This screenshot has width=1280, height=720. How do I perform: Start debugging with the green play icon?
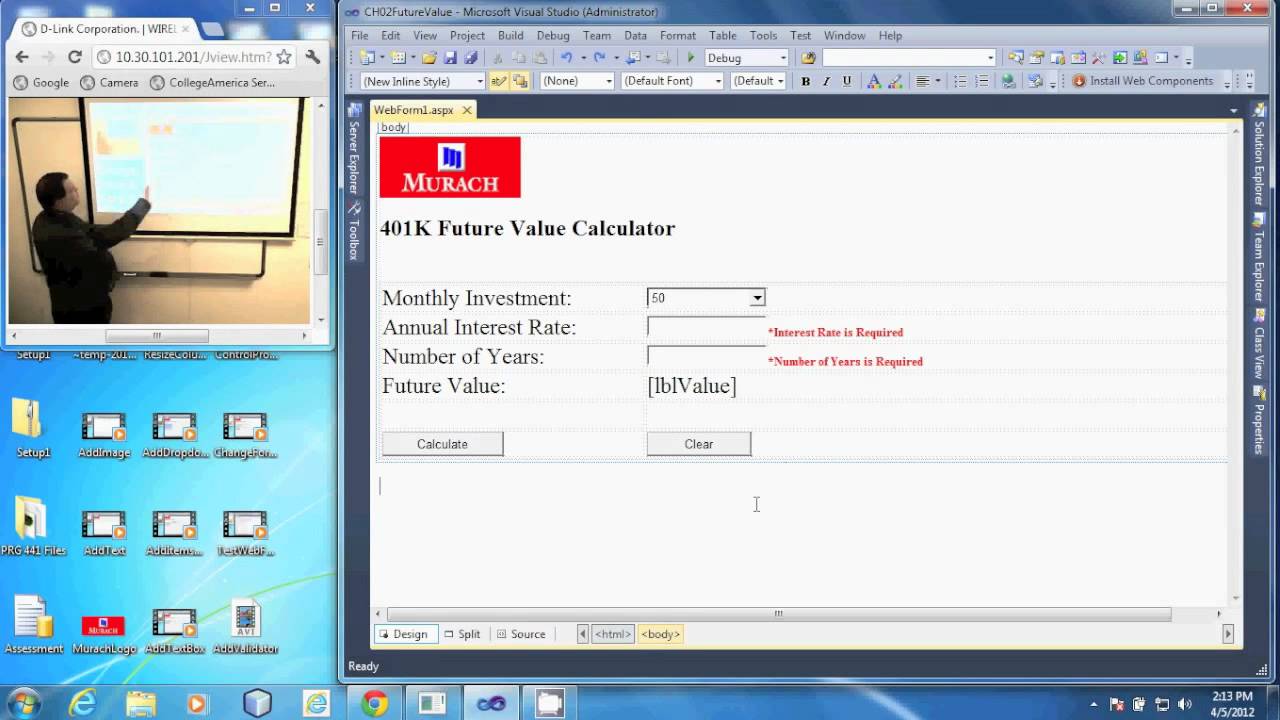pos(690,58)
